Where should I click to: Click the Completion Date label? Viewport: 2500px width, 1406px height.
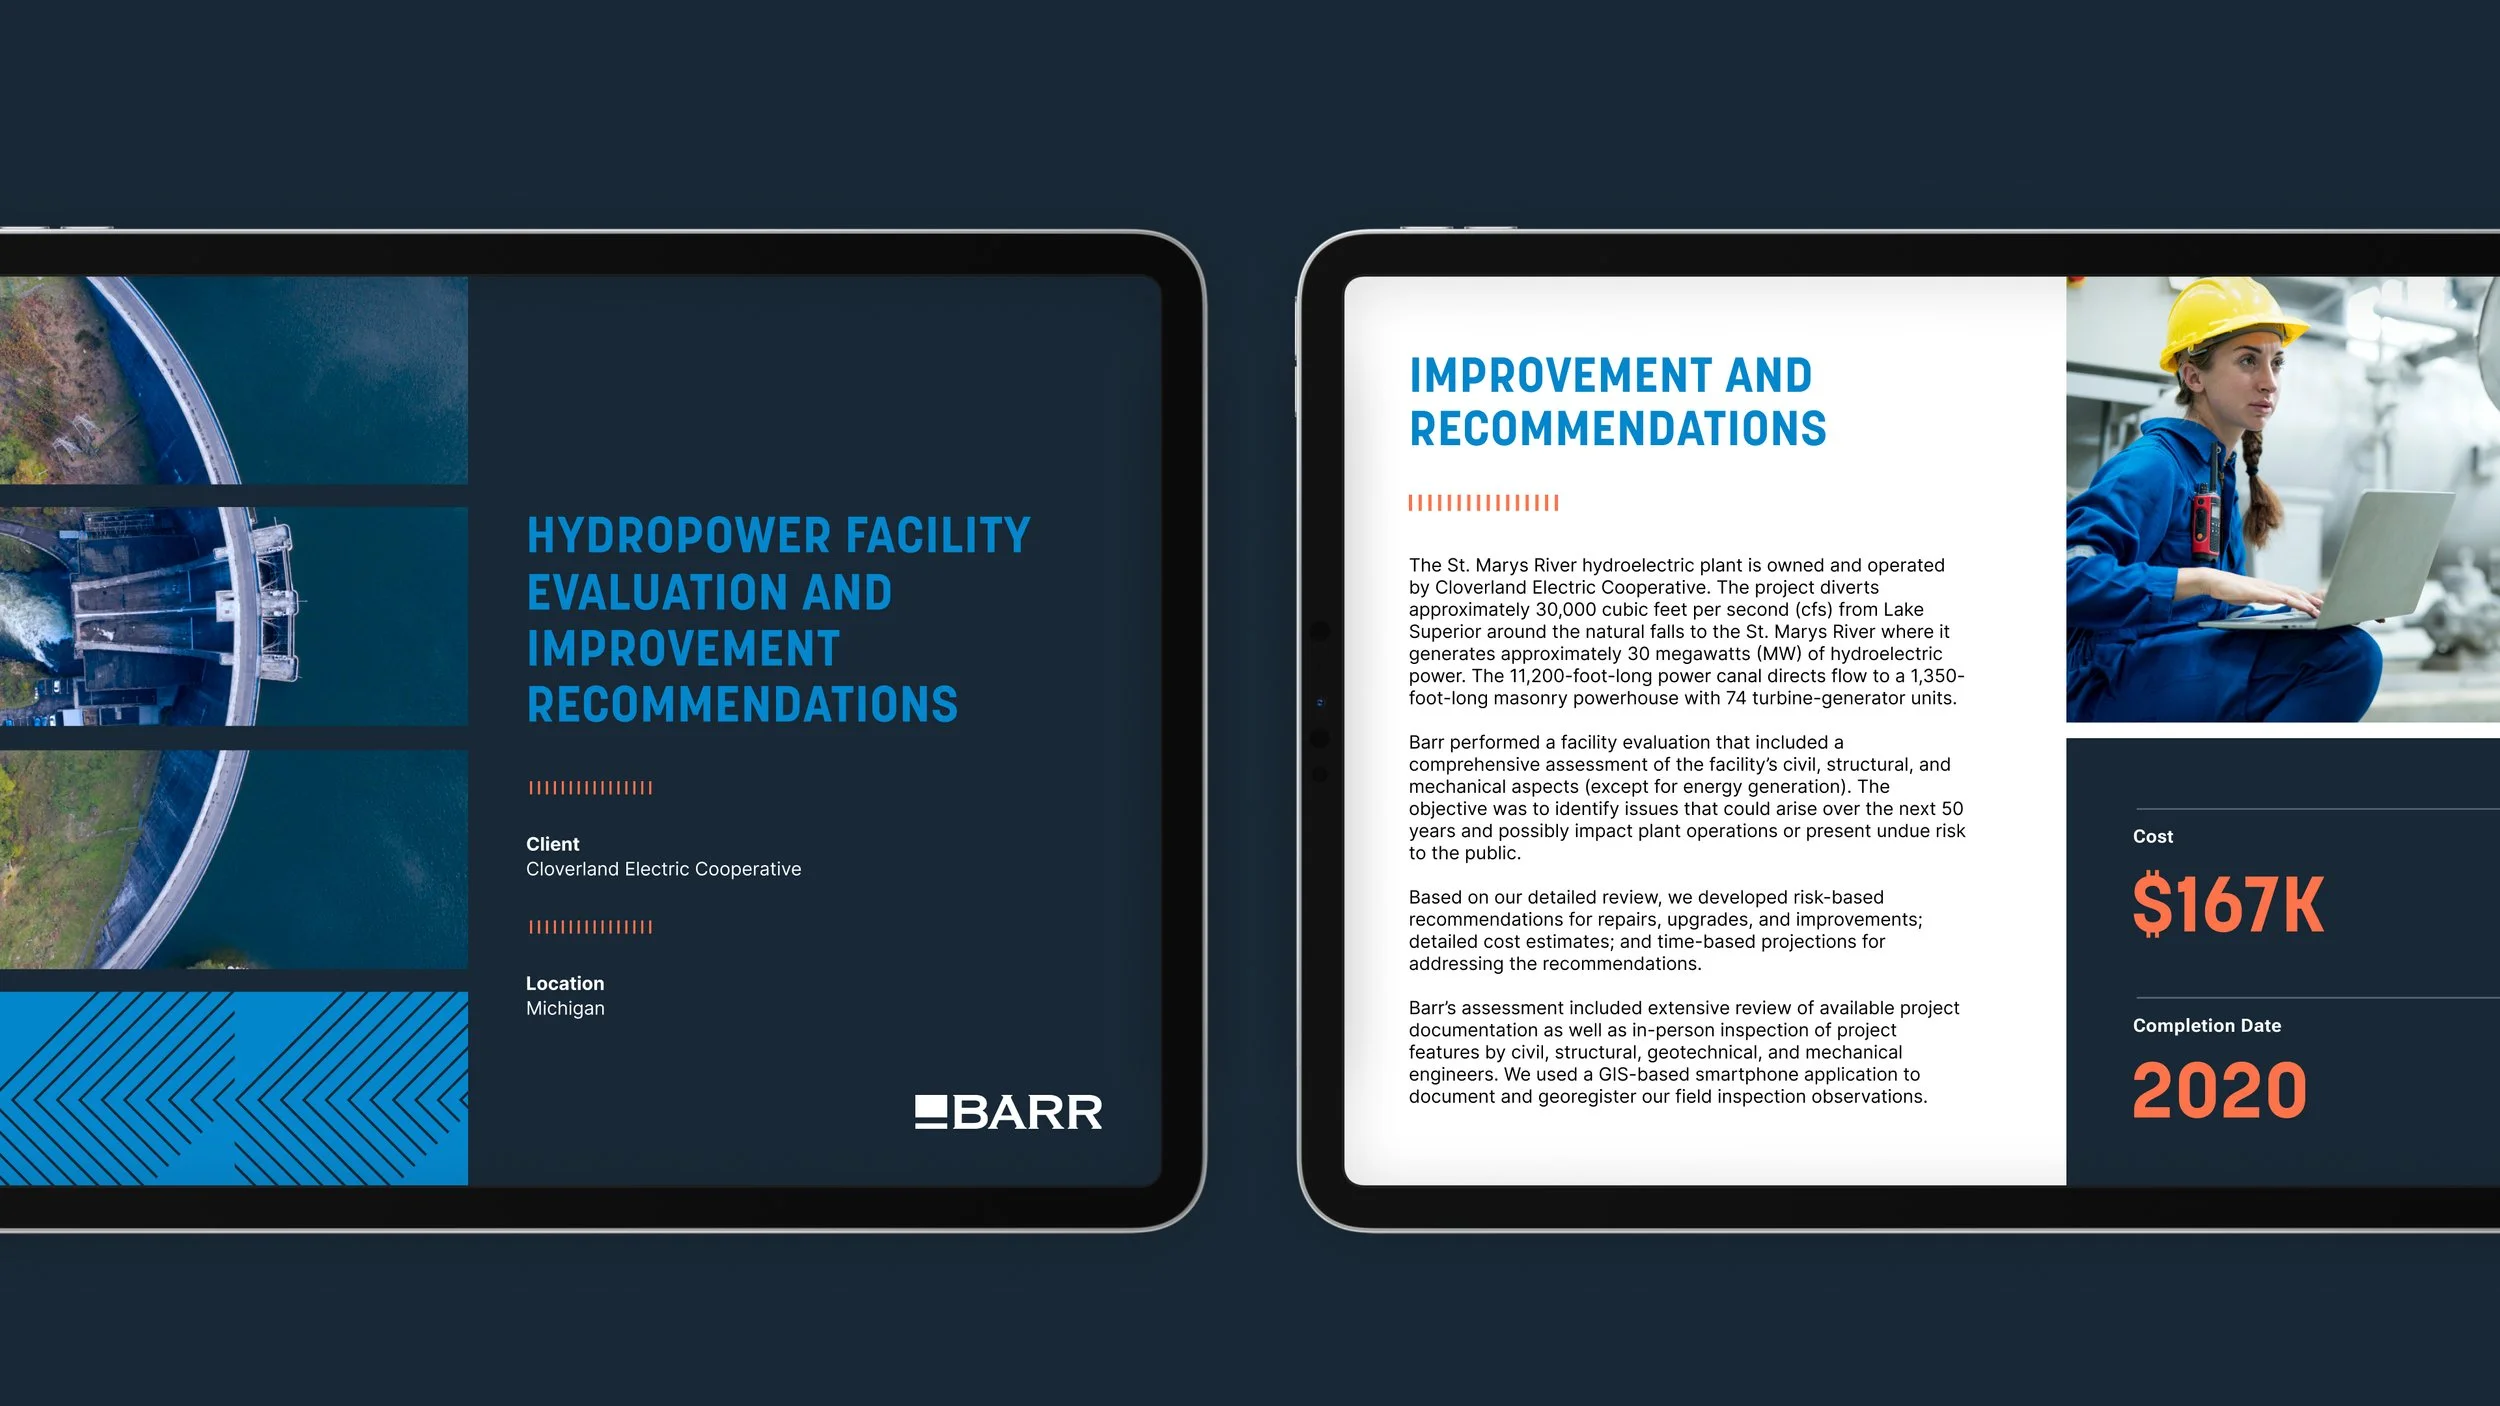click(2206, 1025)
